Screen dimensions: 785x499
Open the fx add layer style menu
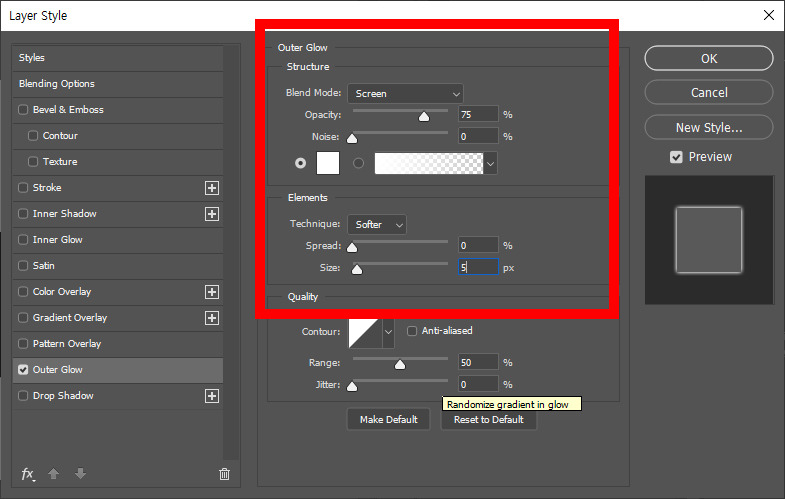click(x=28, y=473)
